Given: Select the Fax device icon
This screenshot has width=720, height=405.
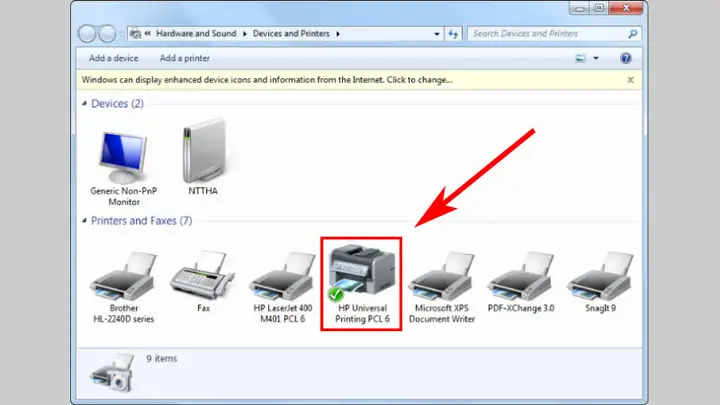Looking at the screenshot, I should (202, 275).
